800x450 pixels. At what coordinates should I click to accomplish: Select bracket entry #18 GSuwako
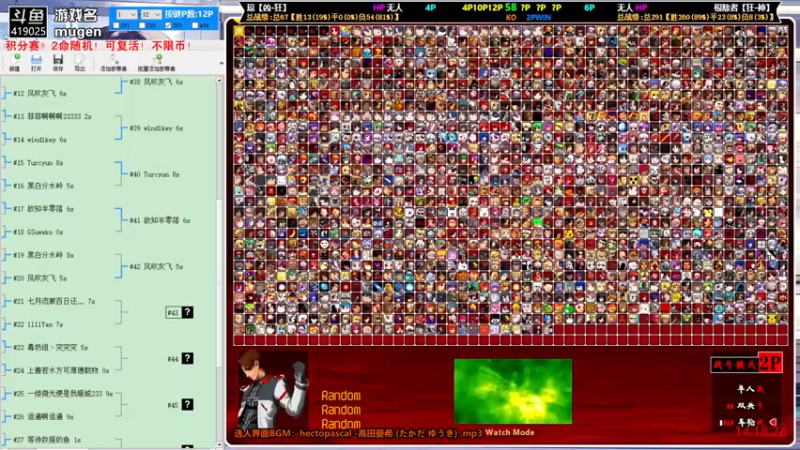click(x=38, y=232)
